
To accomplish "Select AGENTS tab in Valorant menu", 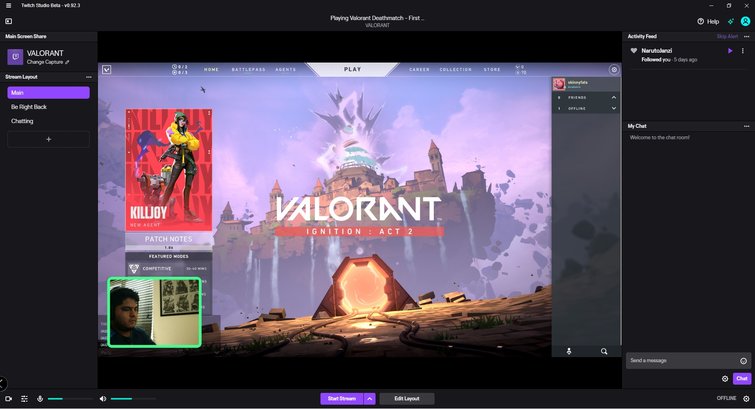I will [286, 70].
